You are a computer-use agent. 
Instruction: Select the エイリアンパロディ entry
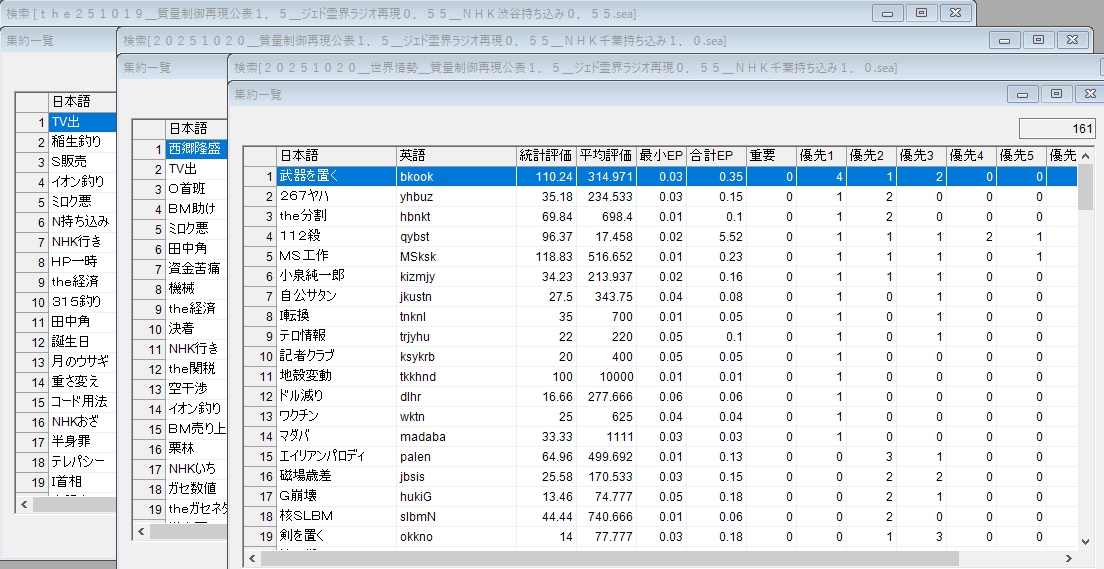coord(336,456)
